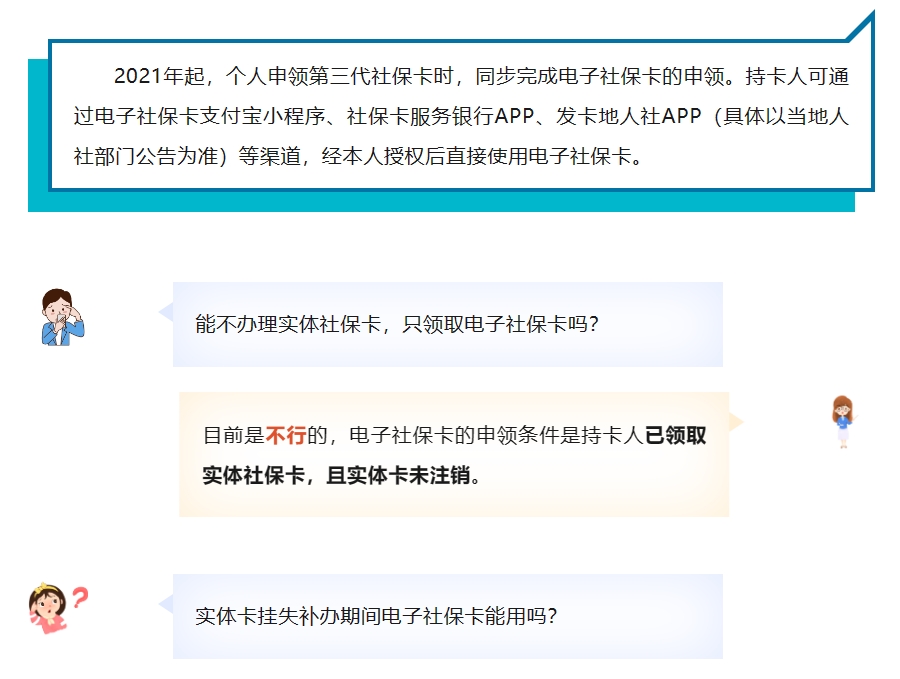This screenshot has width=900, height=679.
Task: Click the confused girl avatar with question mark
Action: click(58, 608)
